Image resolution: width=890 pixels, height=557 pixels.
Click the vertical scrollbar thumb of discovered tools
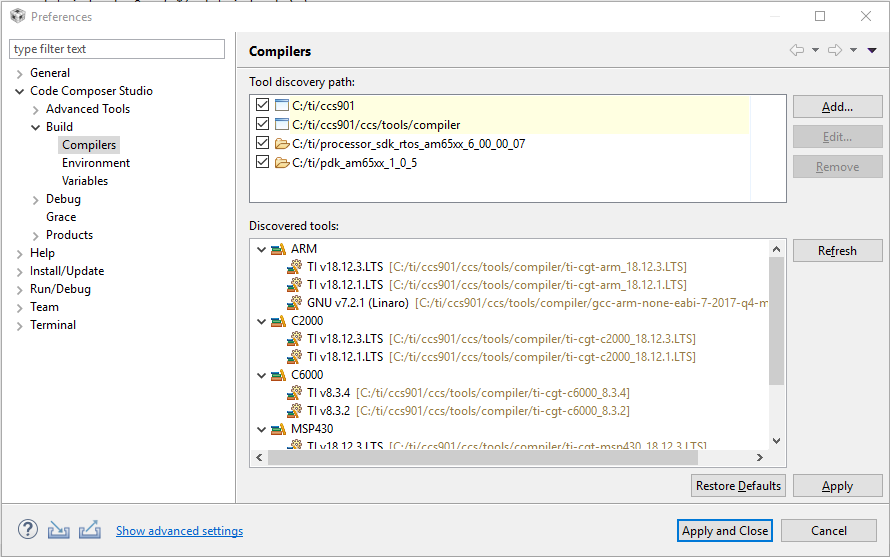(776, 321)
